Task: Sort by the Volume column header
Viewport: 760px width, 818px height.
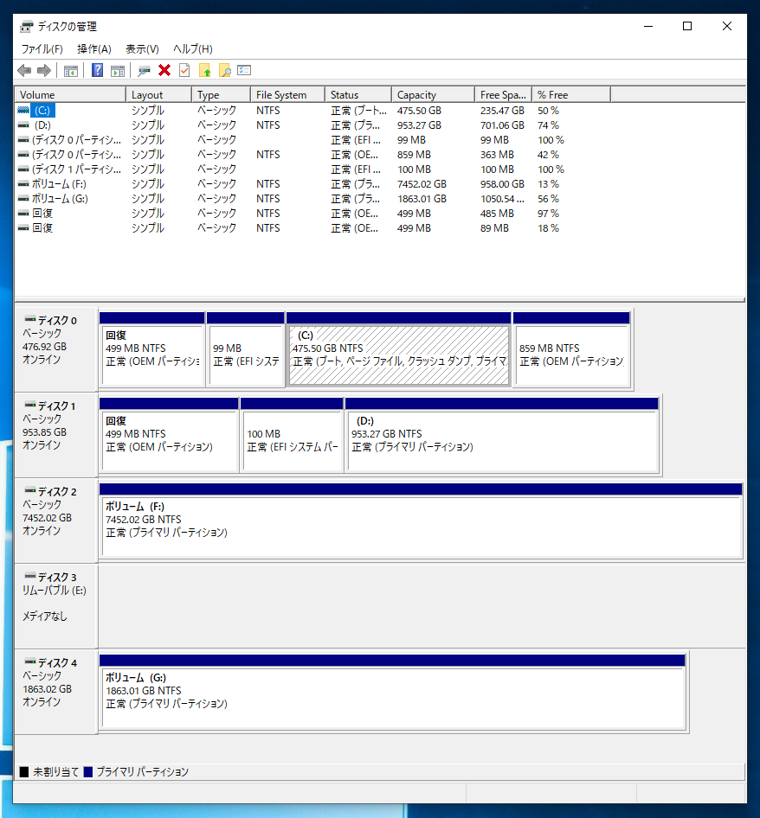Action: [70, 95]
